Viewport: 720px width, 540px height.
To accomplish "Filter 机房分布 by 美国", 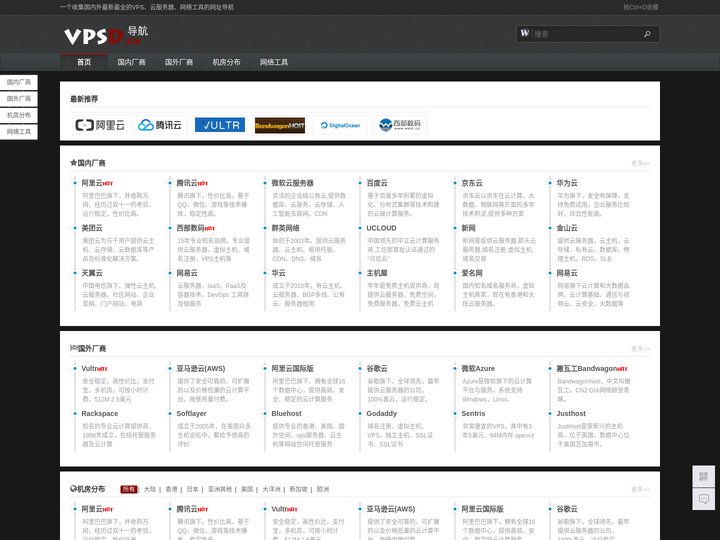I will 247,489.
